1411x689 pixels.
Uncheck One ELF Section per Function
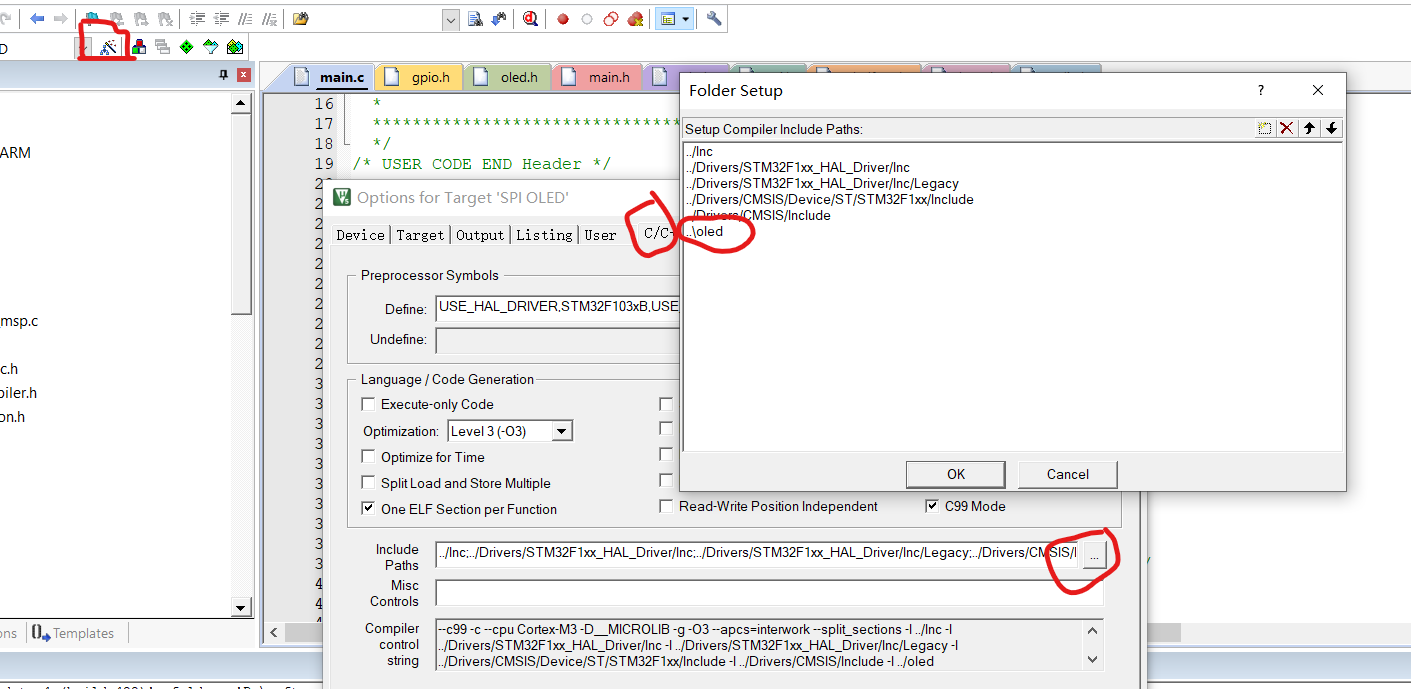click(368, 509)
